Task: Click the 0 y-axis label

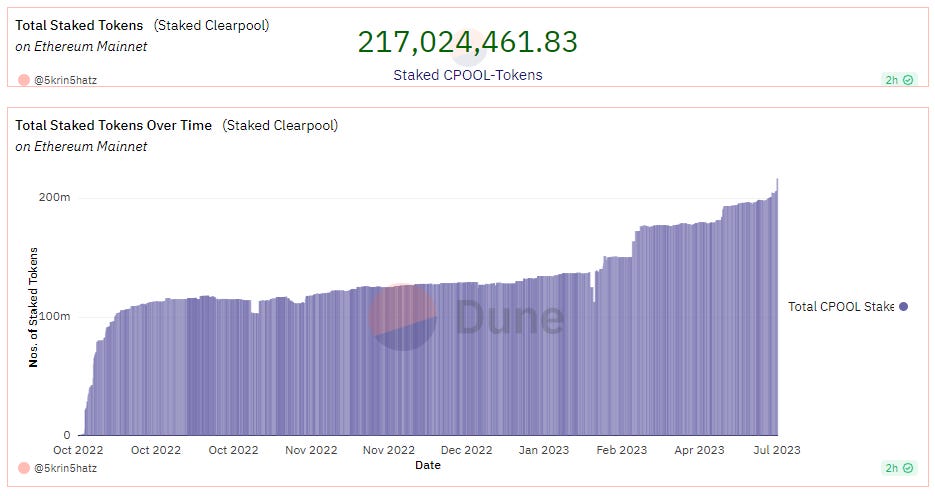Action: (67, 435)
